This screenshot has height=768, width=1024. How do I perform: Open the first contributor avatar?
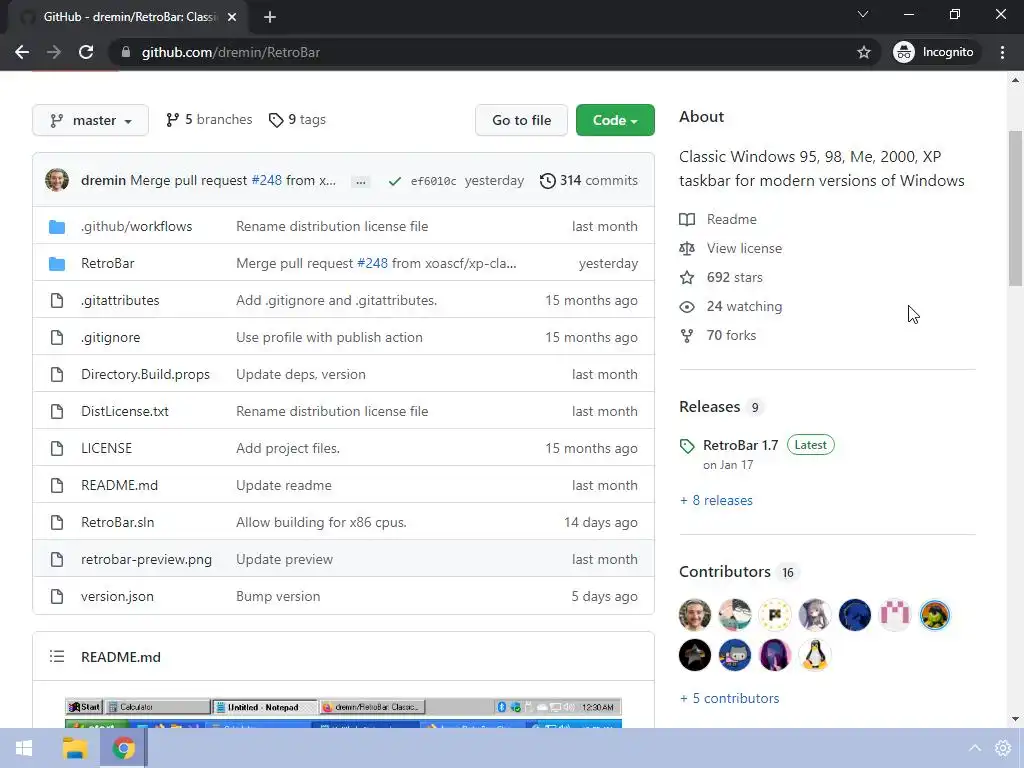695,615
